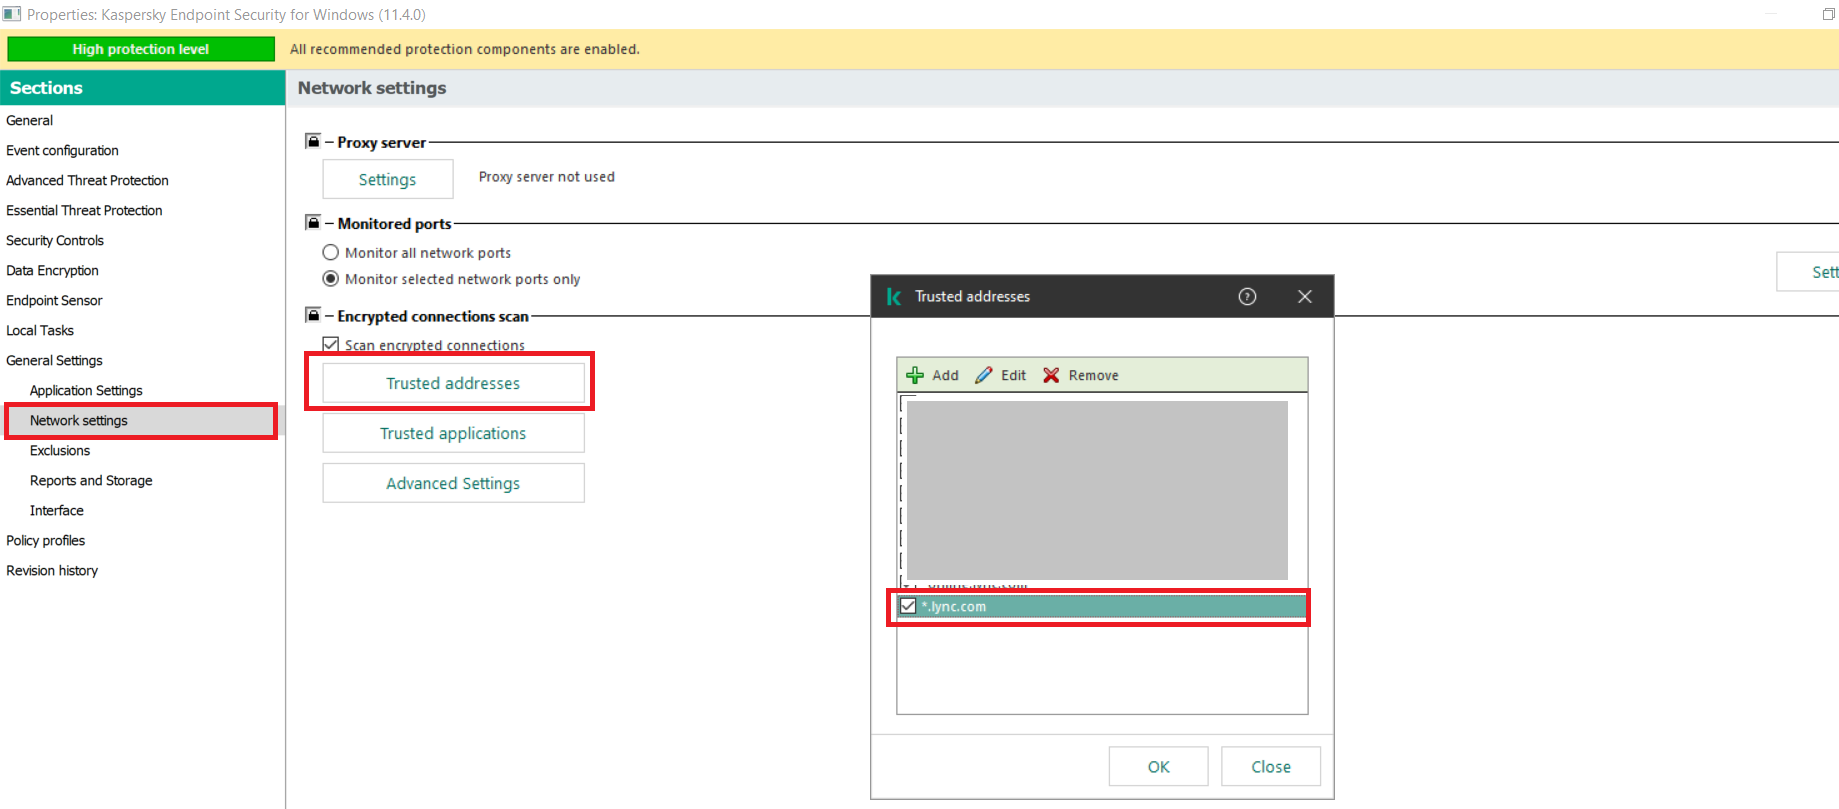Open Interface subsection
This screenshot has width=1839, height=809.
tap(57, 510)
